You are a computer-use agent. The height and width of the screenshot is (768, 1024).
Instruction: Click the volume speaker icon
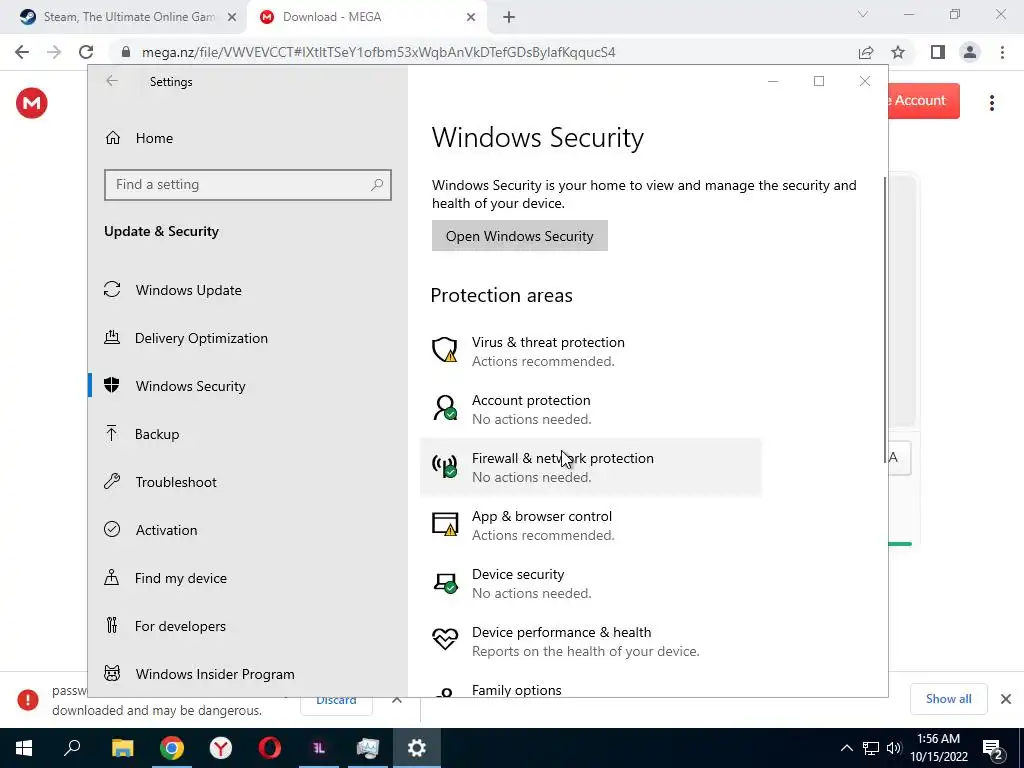click(x=894, y=748)
